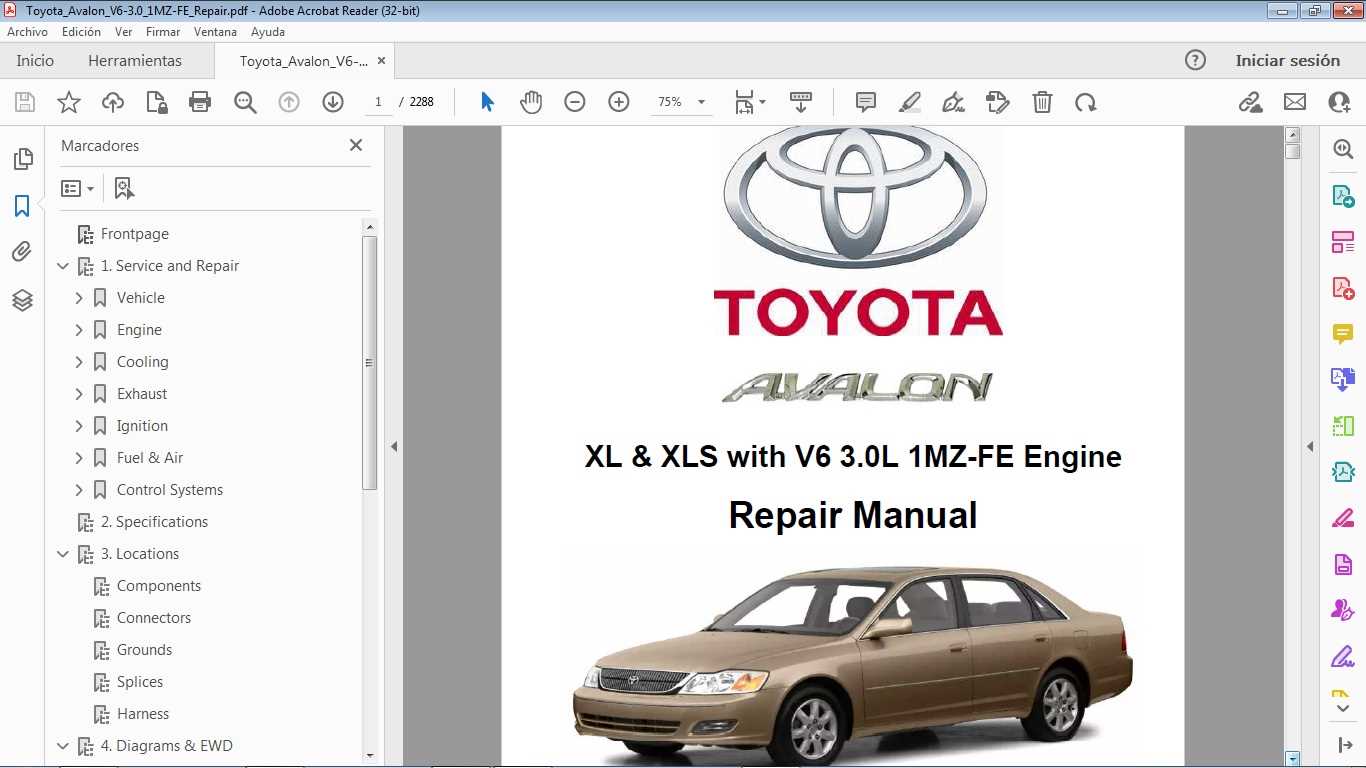Click the Save file icon in toolbar
The width and height of the screenshot is (1366, 768).
click(25, 102)
